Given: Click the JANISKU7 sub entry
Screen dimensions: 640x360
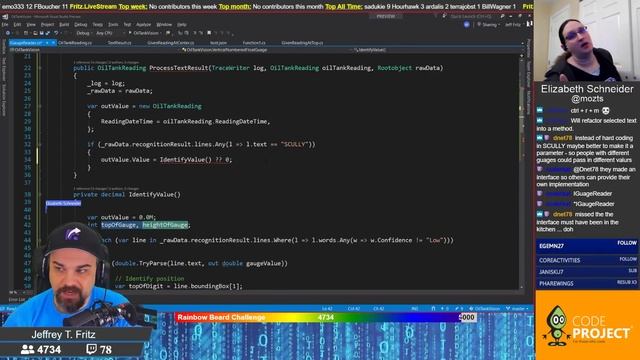Looking at the screenshot, I should click(587, 271).
